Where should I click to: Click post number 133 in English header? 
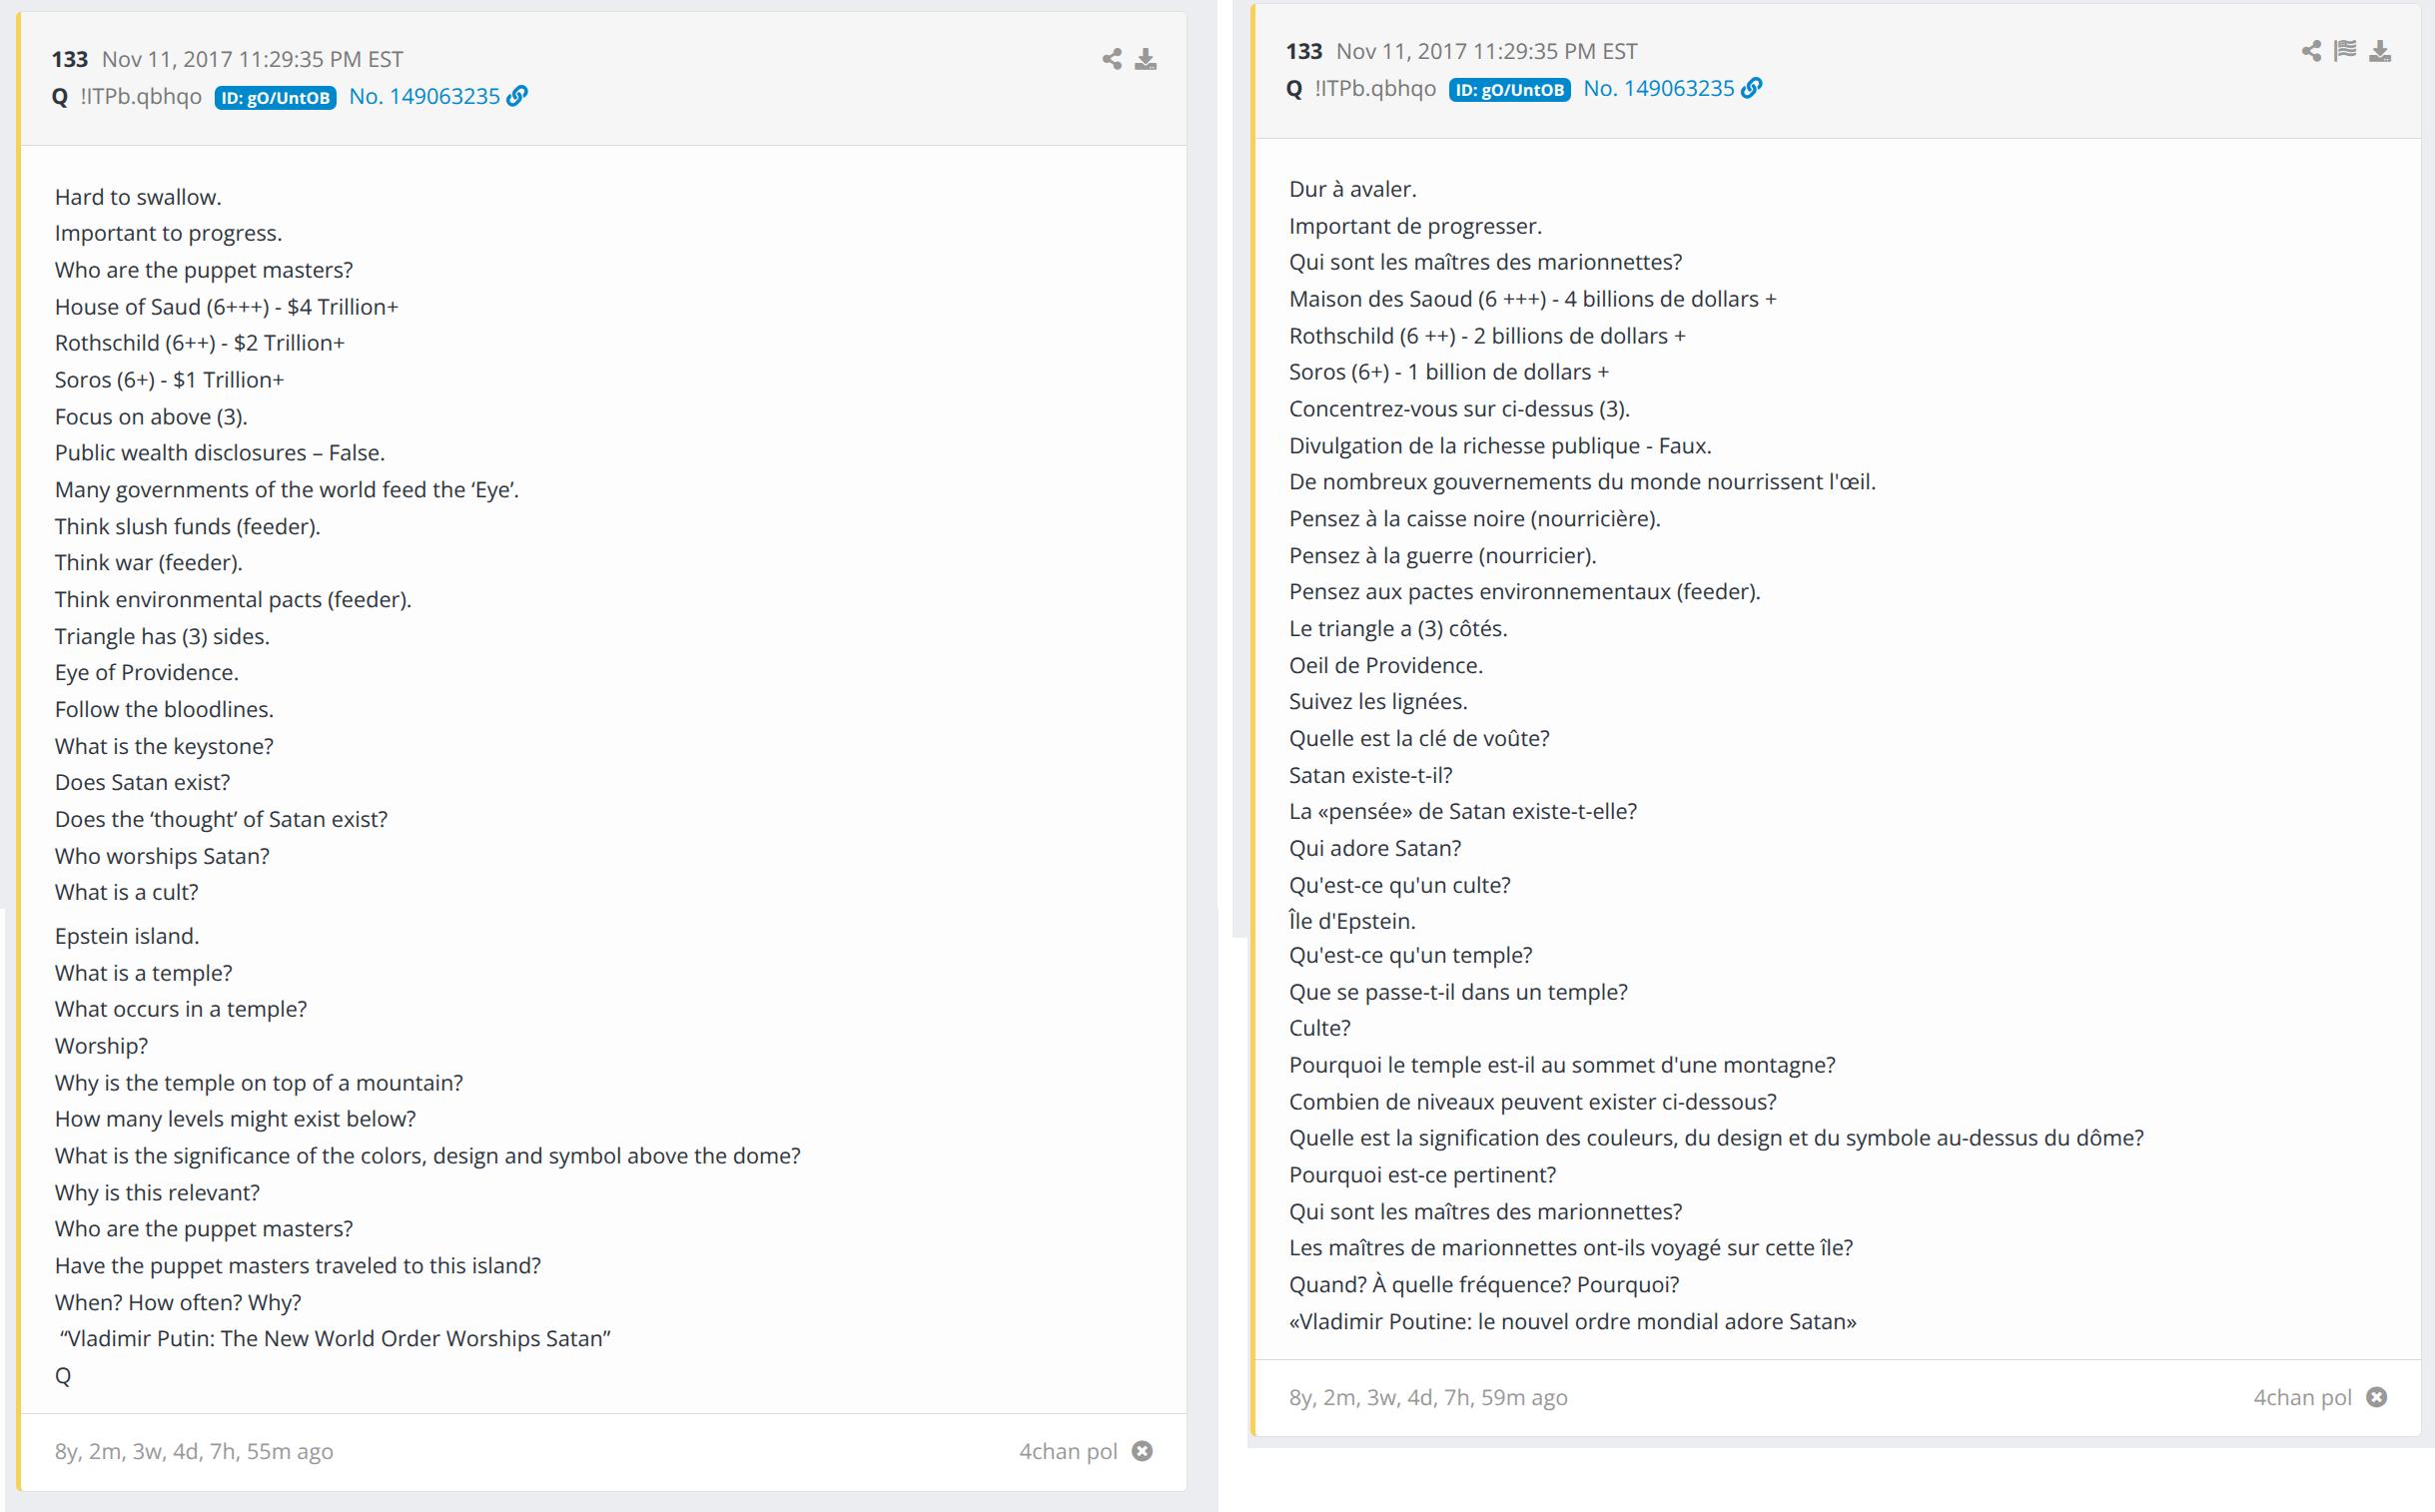tap(70, 59)
